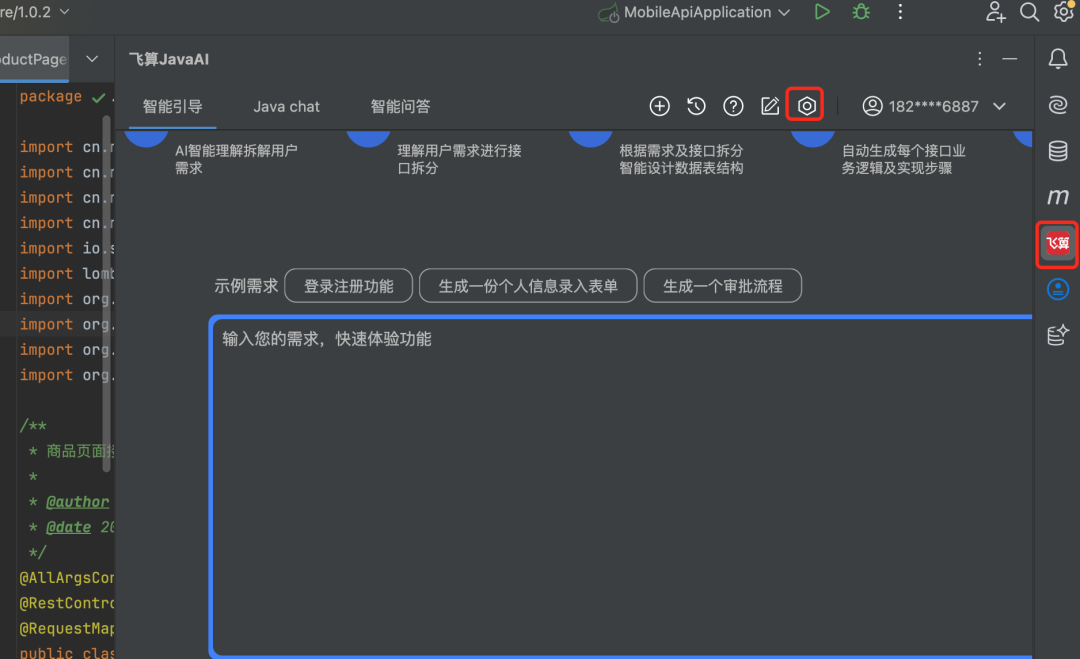The image size is (1080, 659).
Task: Open more actions menu in top toolbar
Action: click(900, 12)
